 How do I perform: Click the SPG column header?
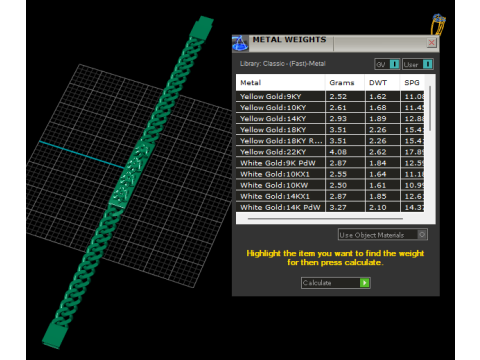[x=412, y=83]
